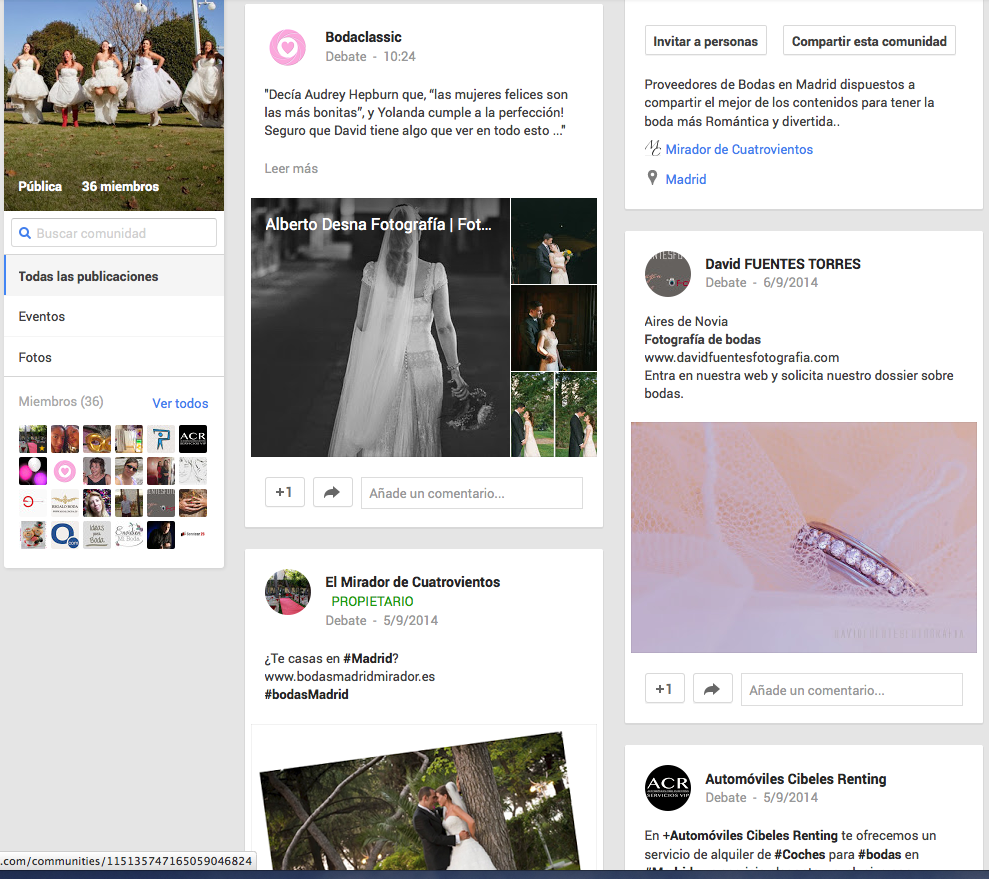Give +1 to the Bodaclassic post
This screenshot has width=989, height=879.
pos(284,492)
